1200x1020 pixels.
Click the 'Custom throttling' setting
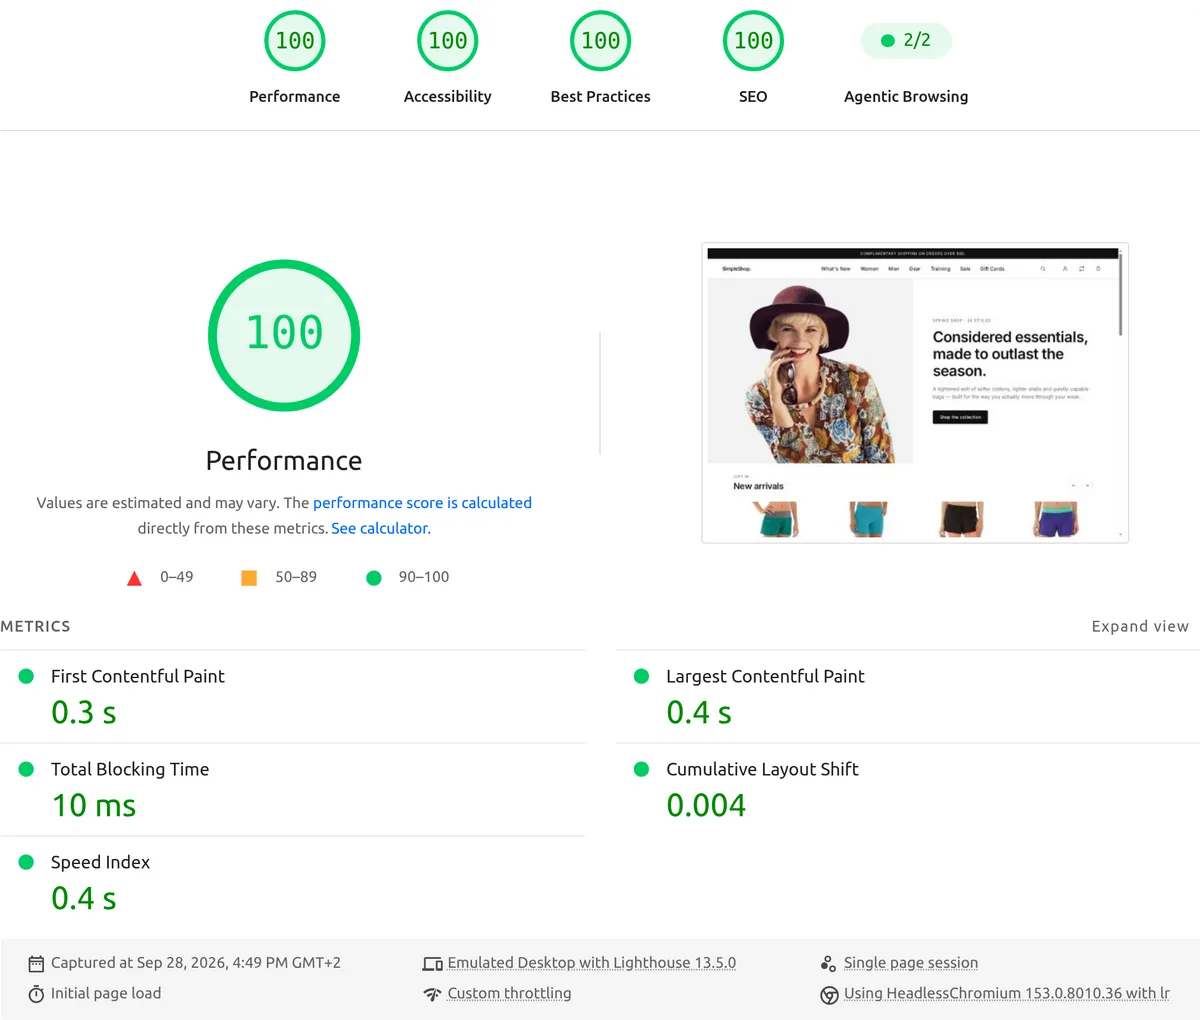509,993
